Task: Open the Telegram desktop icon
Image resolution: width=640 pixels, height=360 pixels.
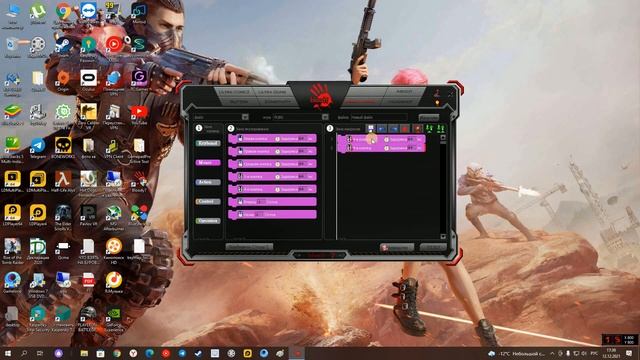Action: [x=38, y=148]
